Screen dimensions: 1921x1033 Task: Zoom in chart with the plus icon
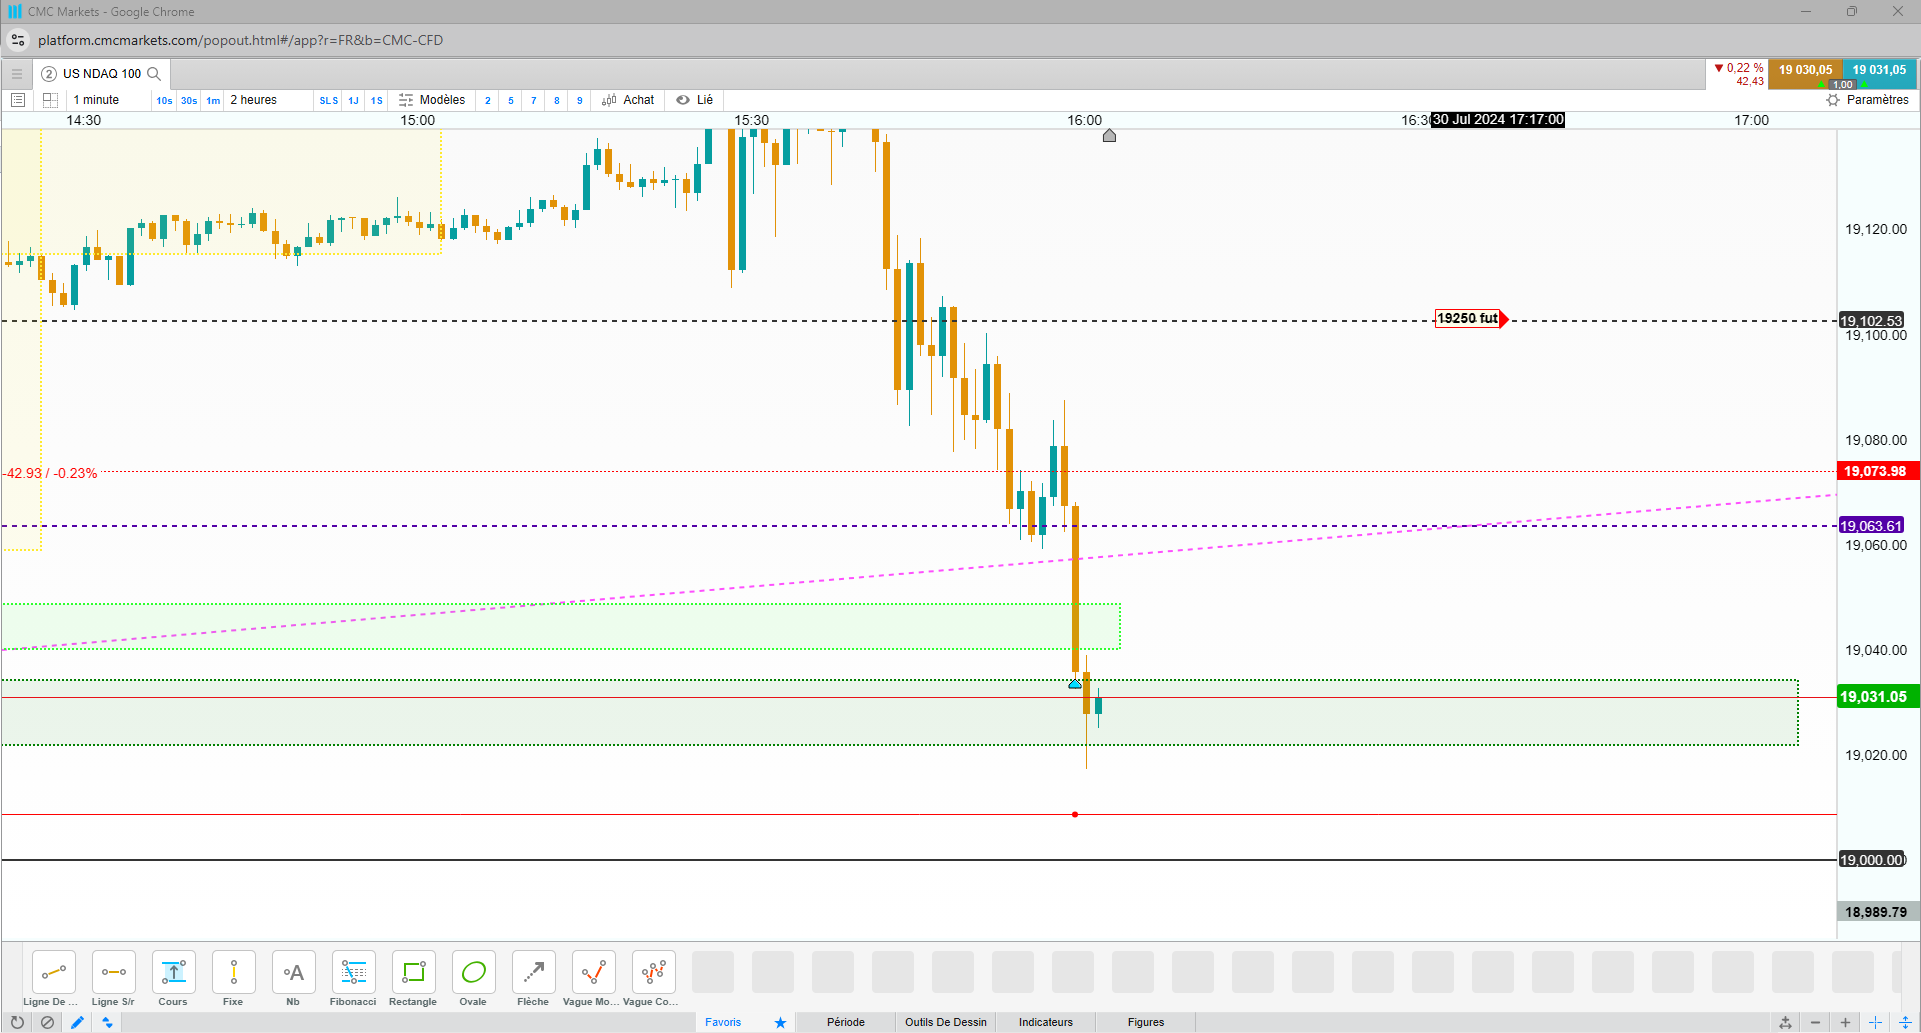tap(1845, 1022)
